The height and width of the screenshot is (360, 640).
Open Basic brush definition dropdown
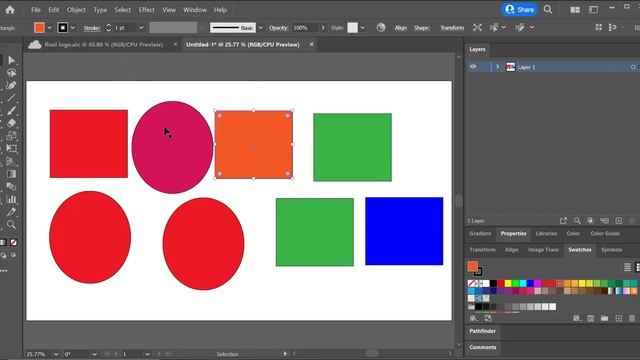[x=260, y=28]
